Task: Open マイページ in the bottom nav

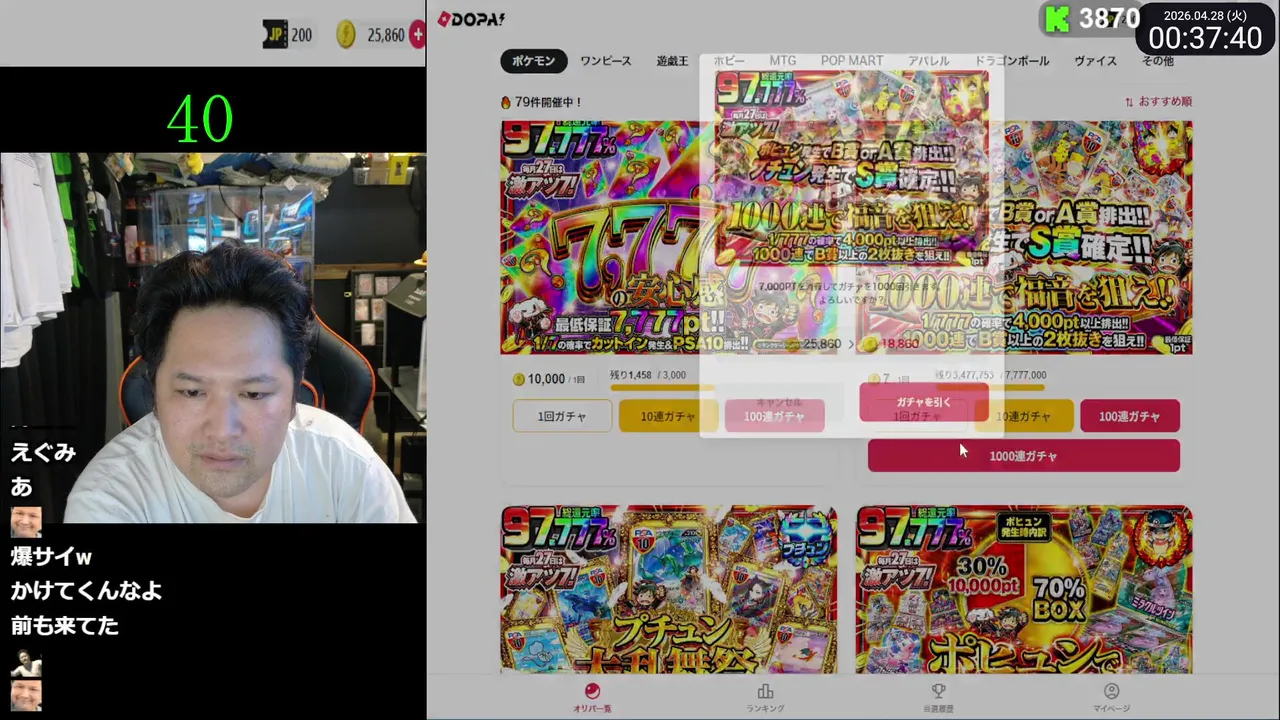Action: (x=1111, y=698)
